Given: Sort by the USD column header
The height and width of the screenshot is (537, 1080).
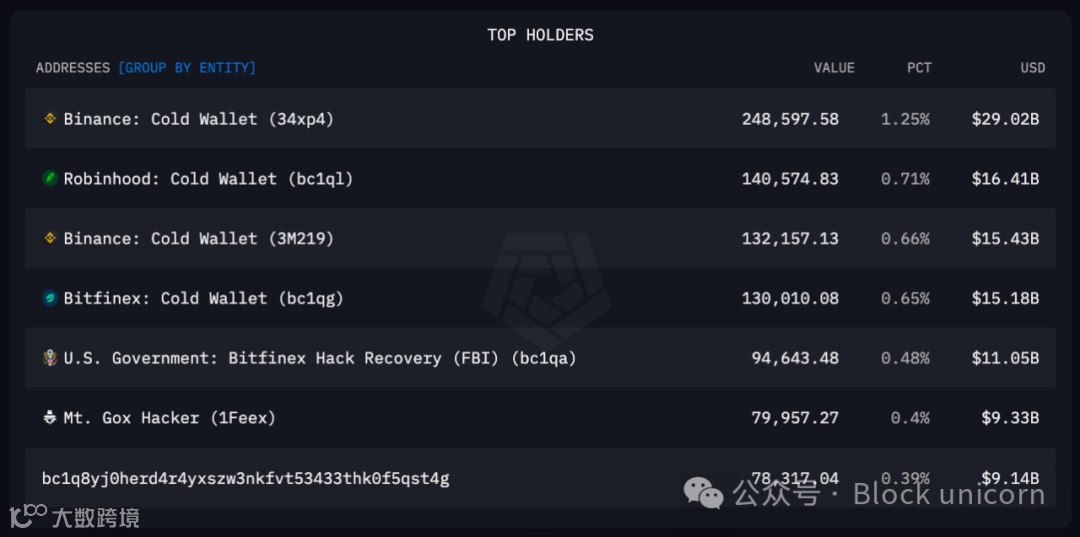Looking at the screenshot, I should coord(1032,68).
